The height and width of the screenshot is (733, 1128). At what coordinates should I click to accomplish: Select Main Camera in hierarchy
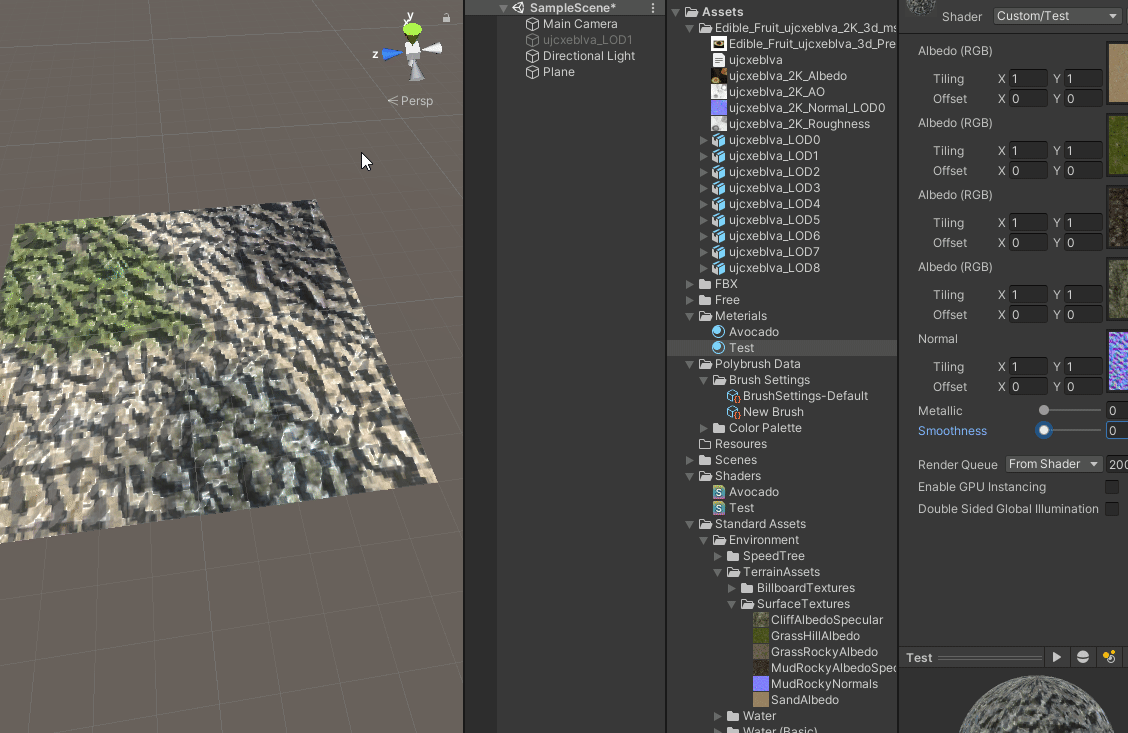(580, 24)
